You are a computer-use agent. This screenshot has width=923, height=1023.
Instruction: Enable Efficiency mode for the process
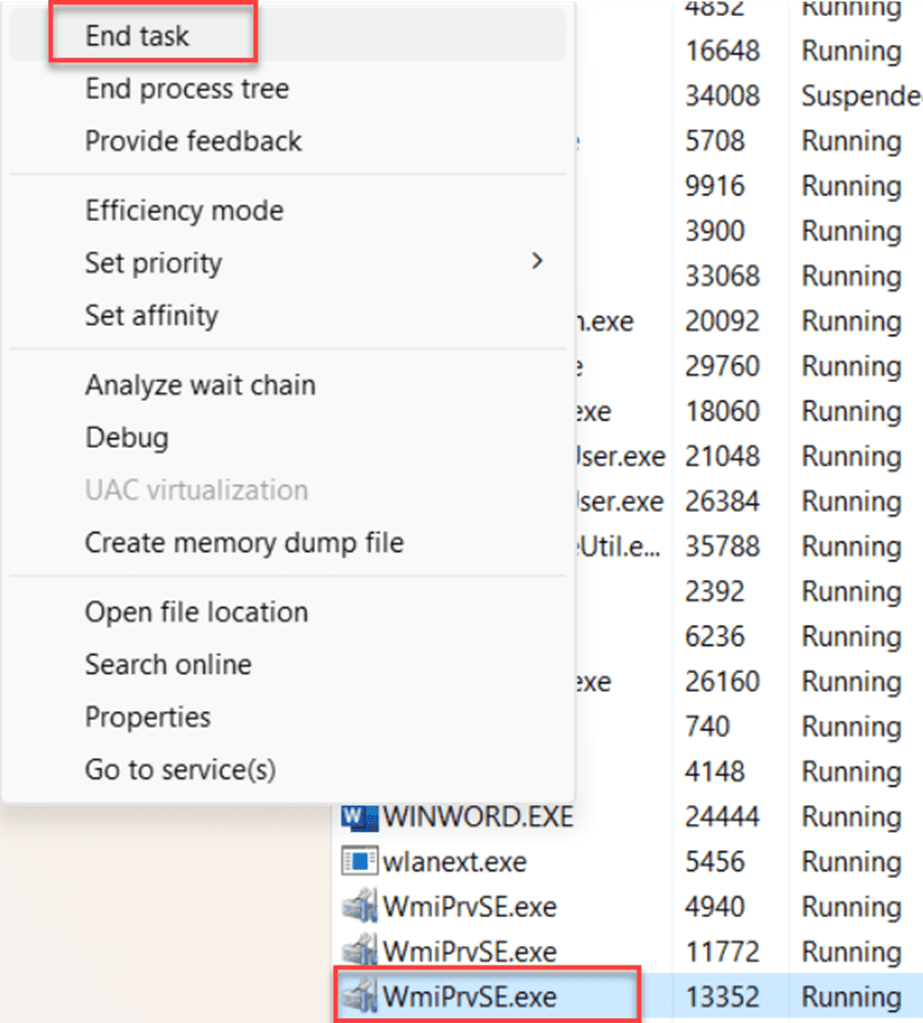pos(184,210)
